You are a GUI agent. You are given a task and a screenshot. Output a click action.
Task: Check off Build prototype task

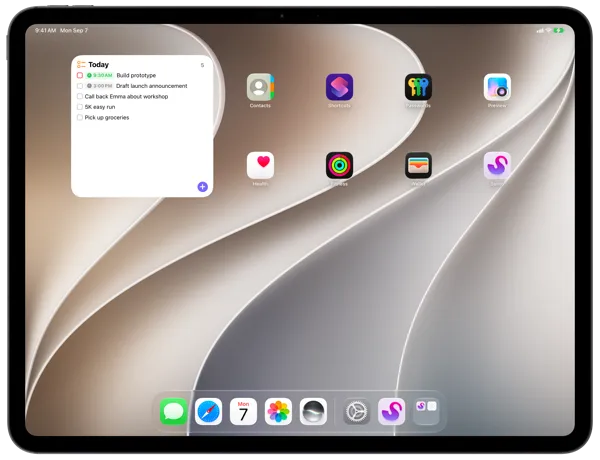point(80,75)
